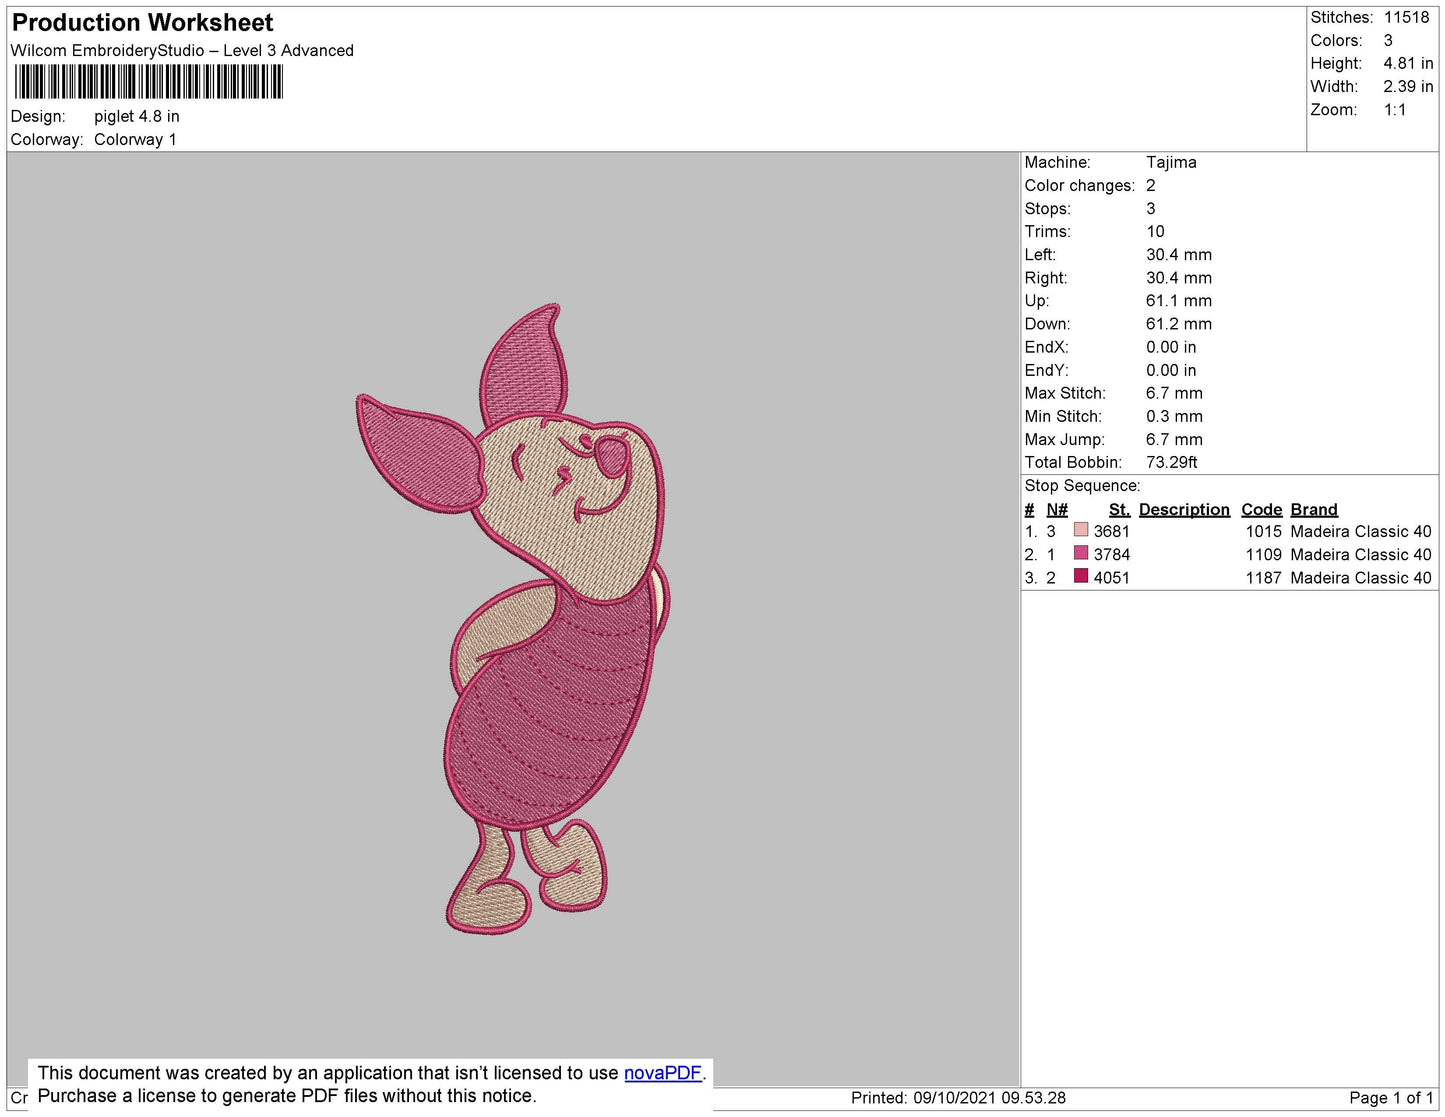Select the Up value '61.1 mm'
The height and width of the screenshot is (1117, 1445).
(x=1179, y=301)
